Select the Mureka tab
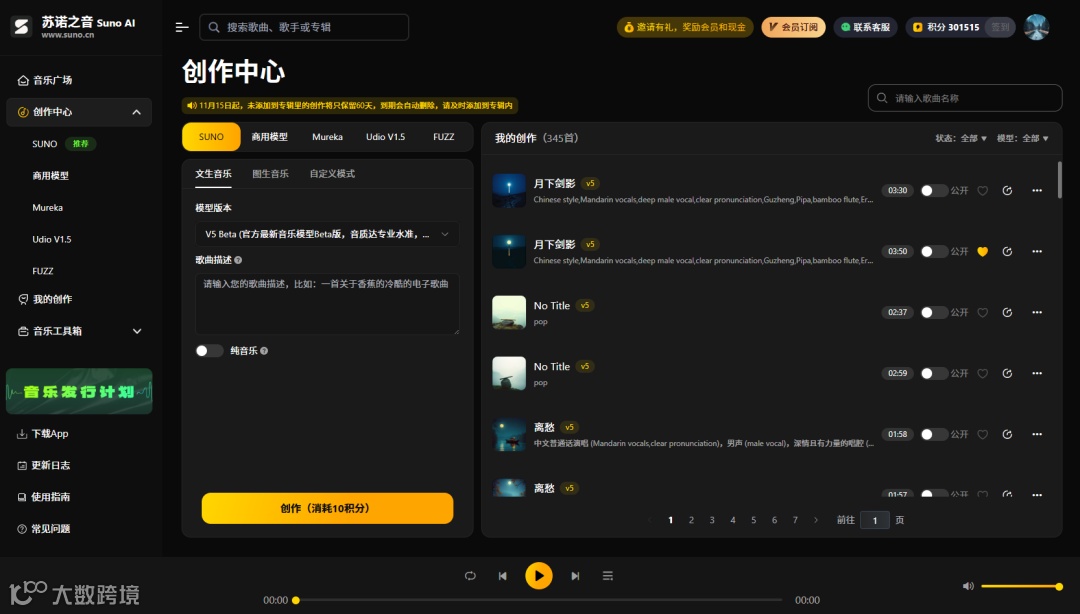 point(327,137)
